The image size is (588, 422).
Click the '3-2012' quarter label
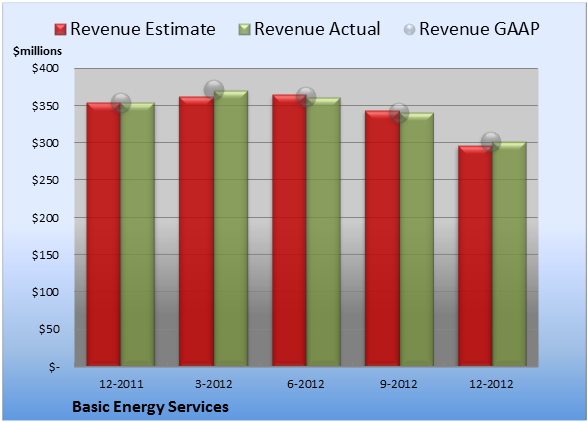214,384
